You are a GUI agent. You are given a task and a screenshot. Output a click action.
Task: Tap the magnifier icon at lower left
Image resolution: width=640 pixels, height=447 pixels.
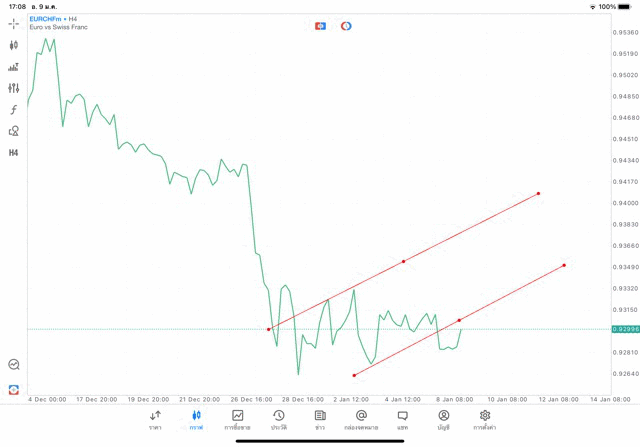(14, 365)
